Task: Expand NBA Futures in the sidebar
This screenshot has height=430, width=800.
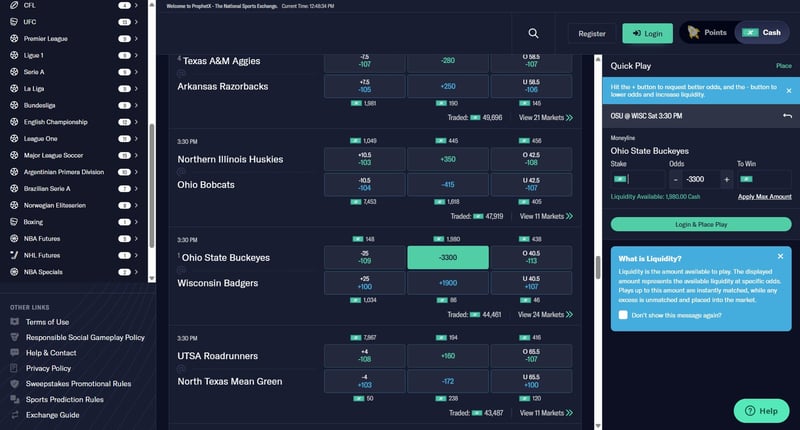Action: pyautogui.click(x=136, y=238)
